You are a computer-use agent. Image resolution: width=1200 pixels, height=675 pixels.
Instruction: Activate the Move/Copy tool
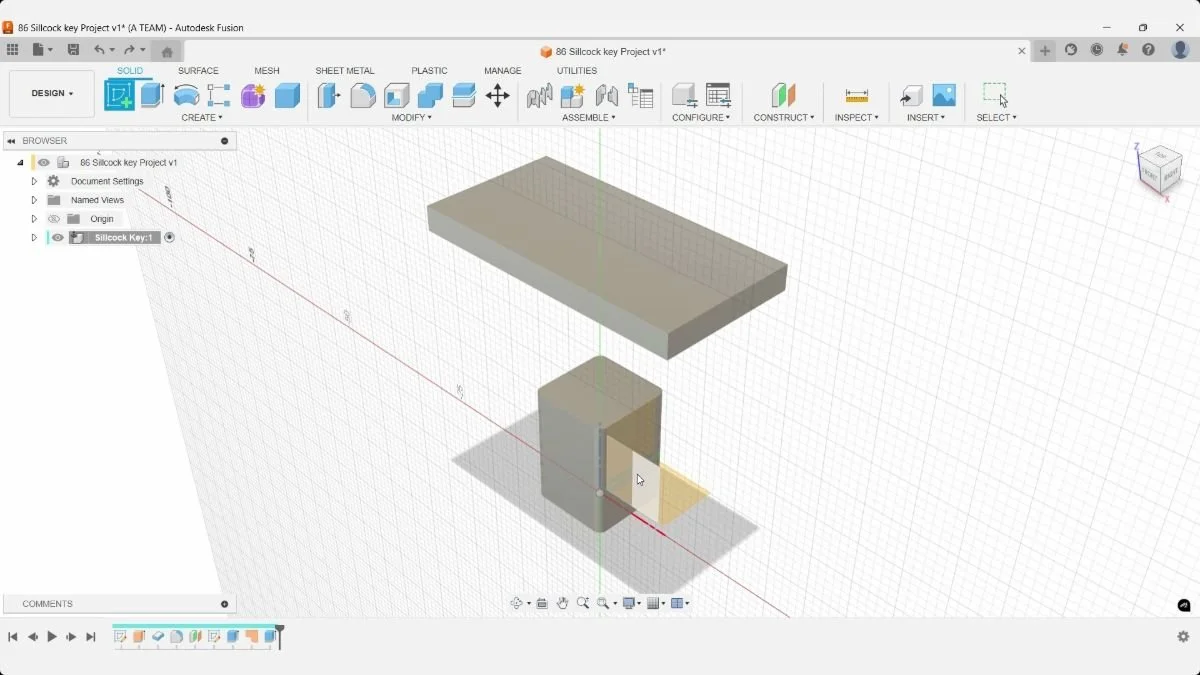click(497, 95)
